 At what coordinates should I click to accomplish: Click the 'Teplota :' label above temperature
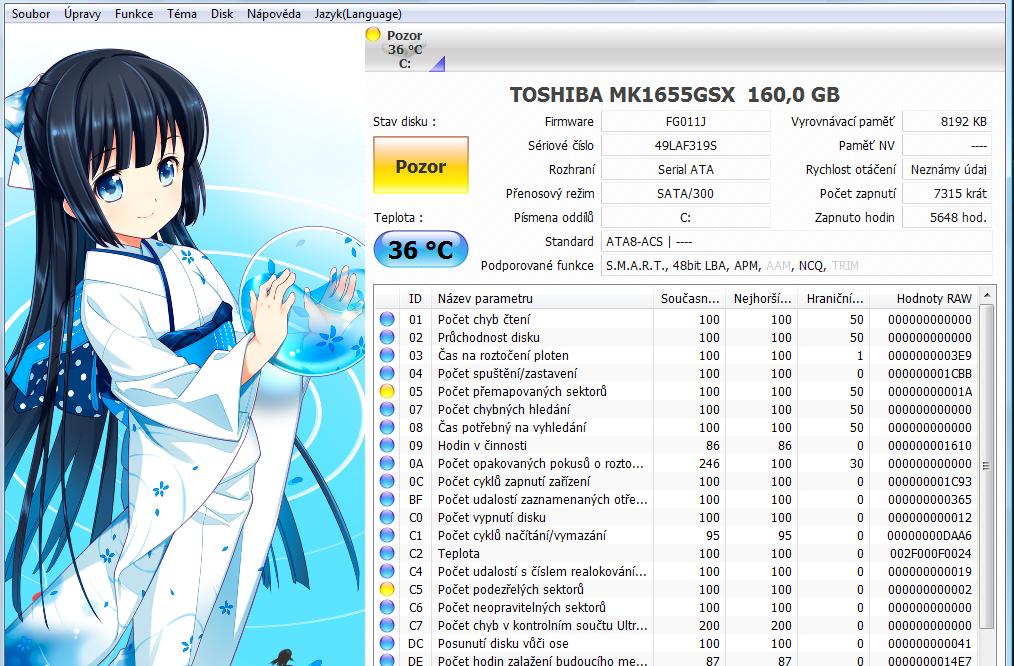[x=398, y=217]
